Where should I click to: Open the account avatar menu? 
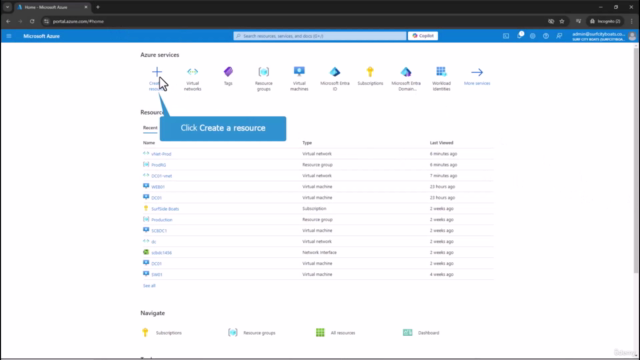(x=632, y=36)
